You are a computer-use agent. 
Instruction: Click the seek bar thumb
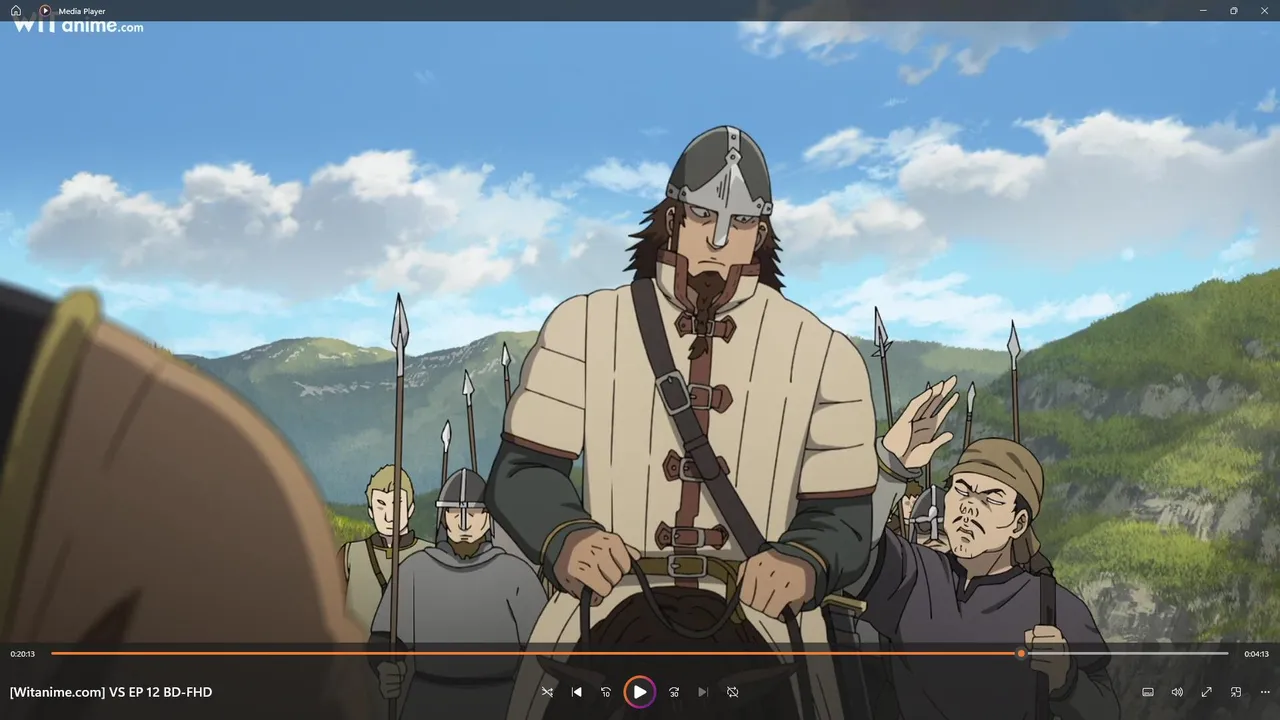[x=1021, y=653]
